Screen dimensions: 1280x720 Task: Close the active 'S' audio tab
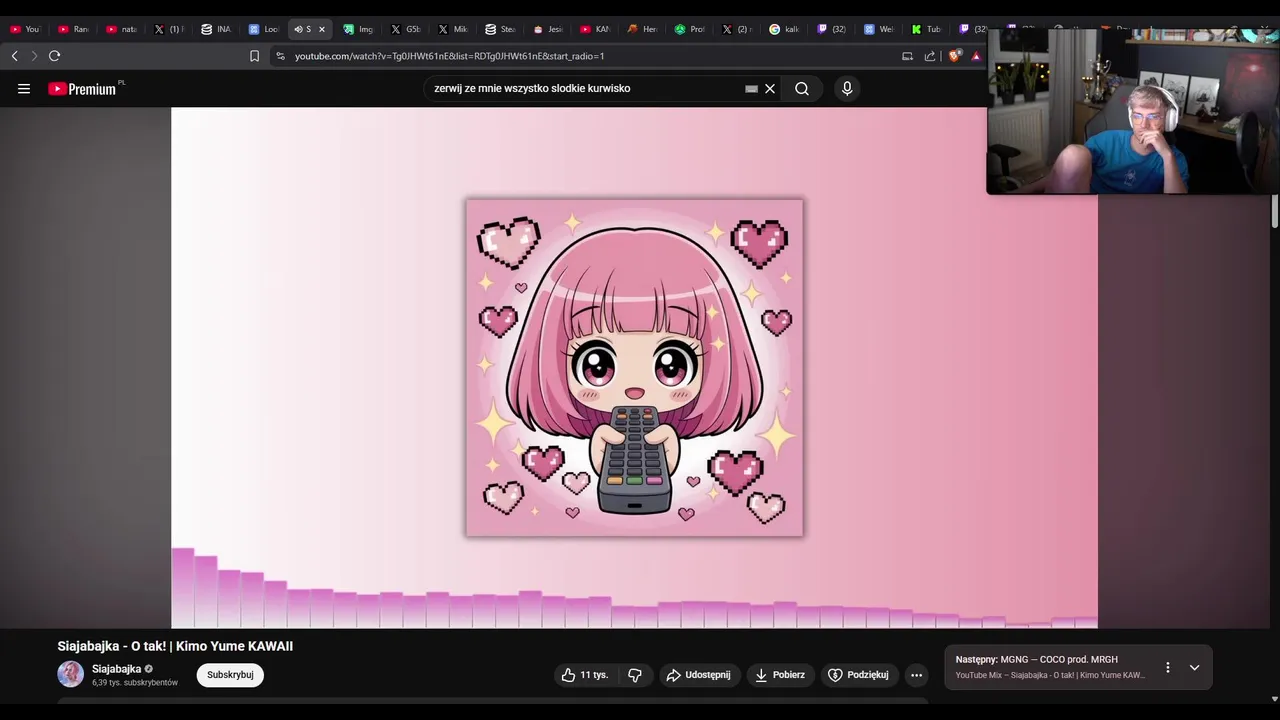tap(322, 29)
